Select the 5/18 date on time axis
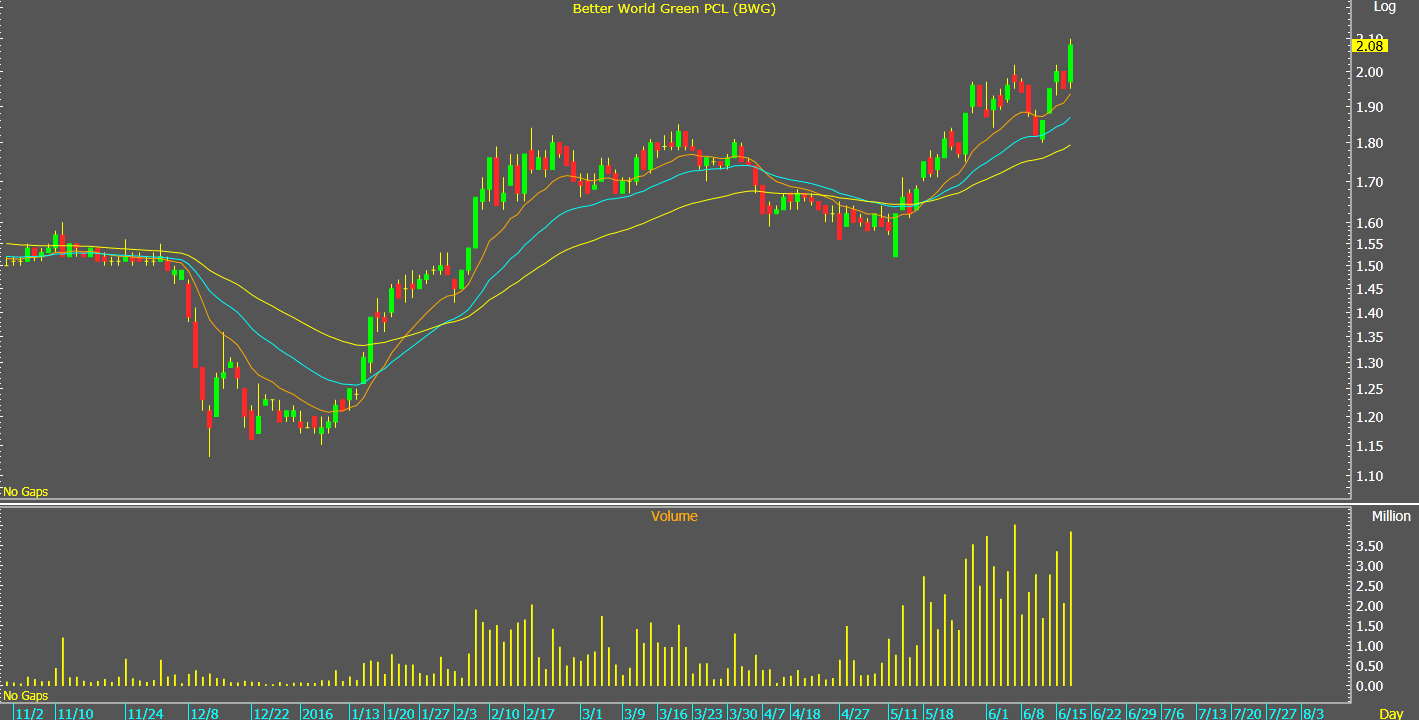Screen dimensions: 1419x720 pyautogui.click(x=939, y=713)
